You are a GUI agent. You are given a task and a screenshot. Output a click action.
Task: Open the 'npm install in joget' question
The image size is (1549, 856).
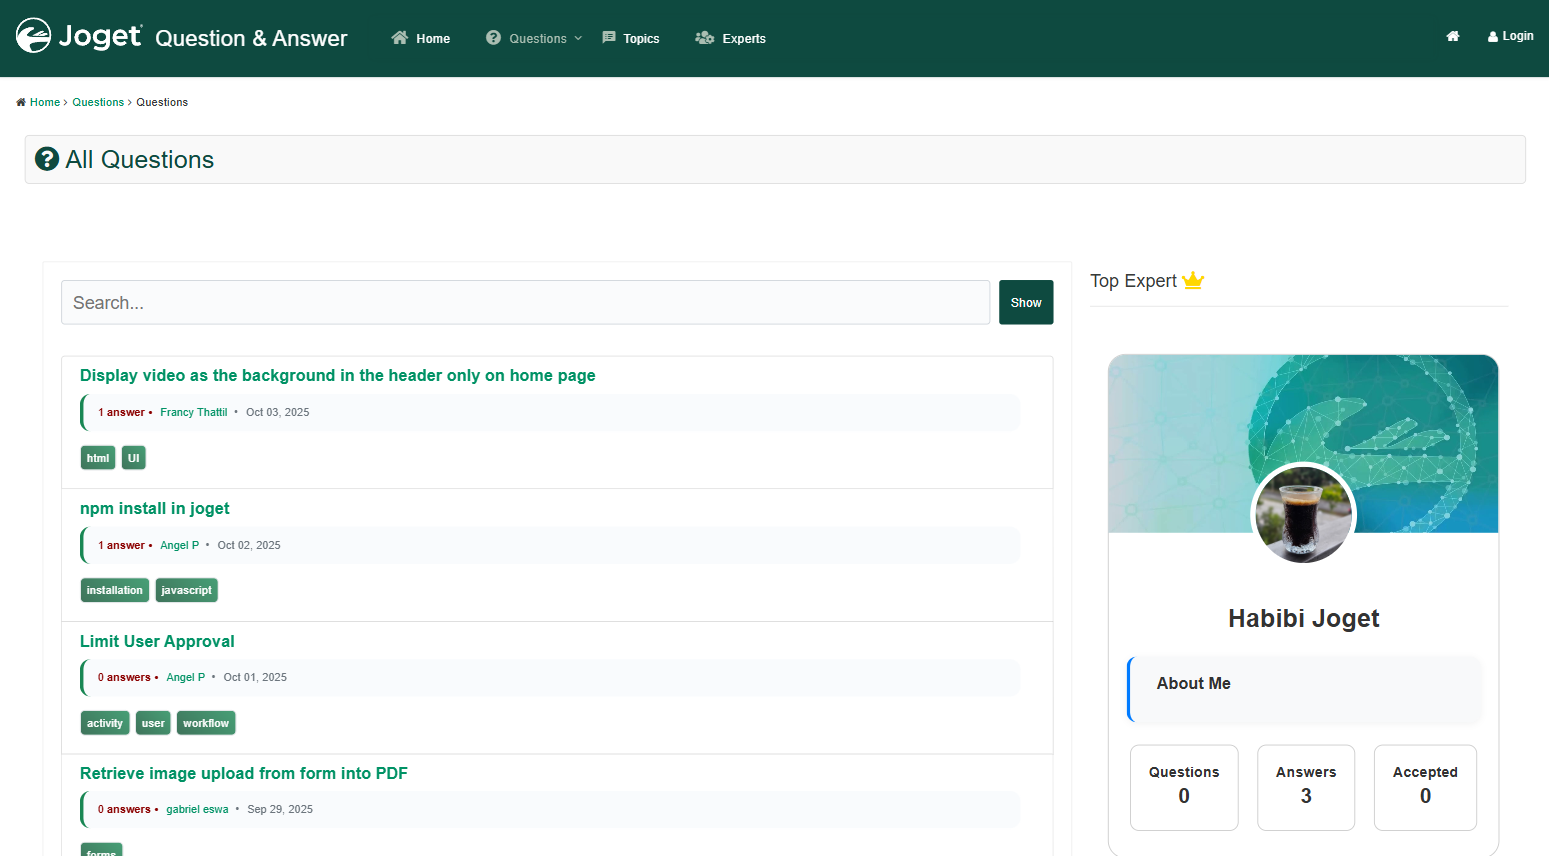(x=155, y=508)
